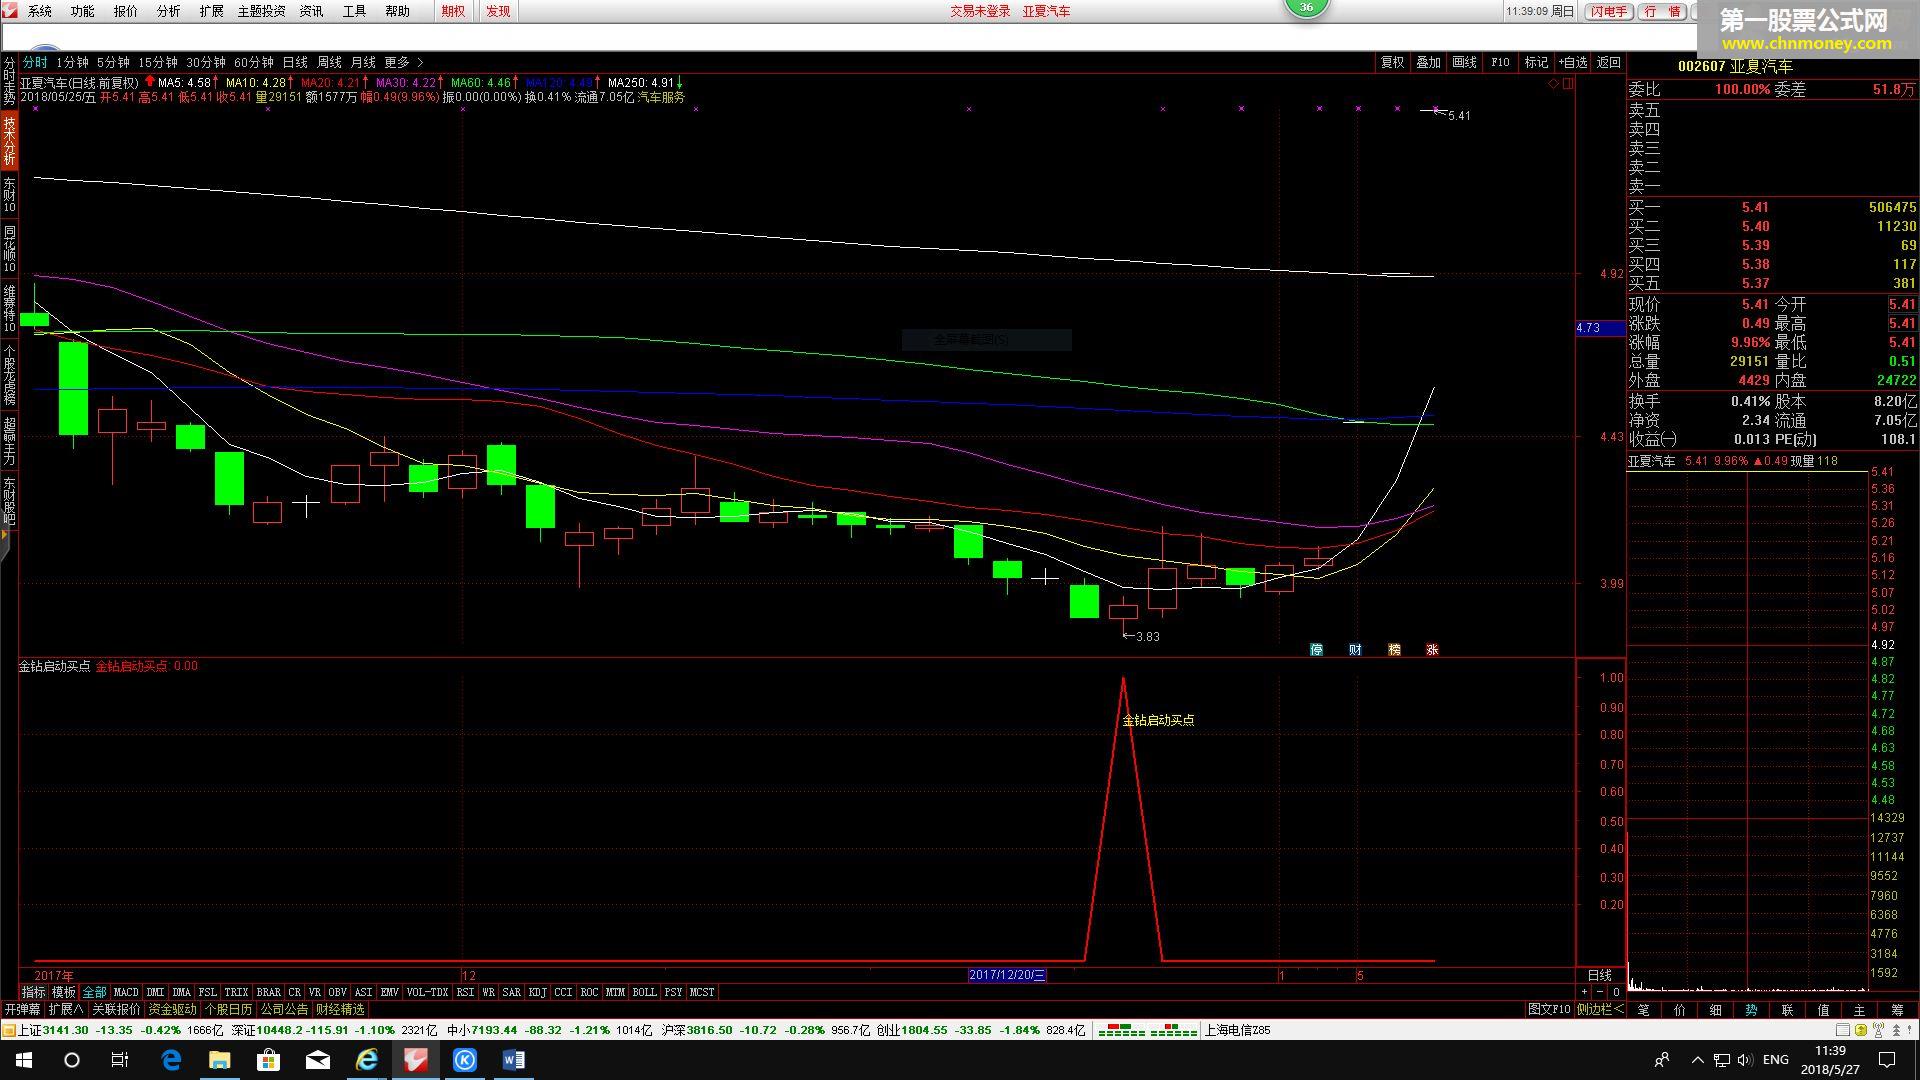Open Windows Start menu
The width and height of the screenshot is (1920, 1080).
click(24, 1060)
